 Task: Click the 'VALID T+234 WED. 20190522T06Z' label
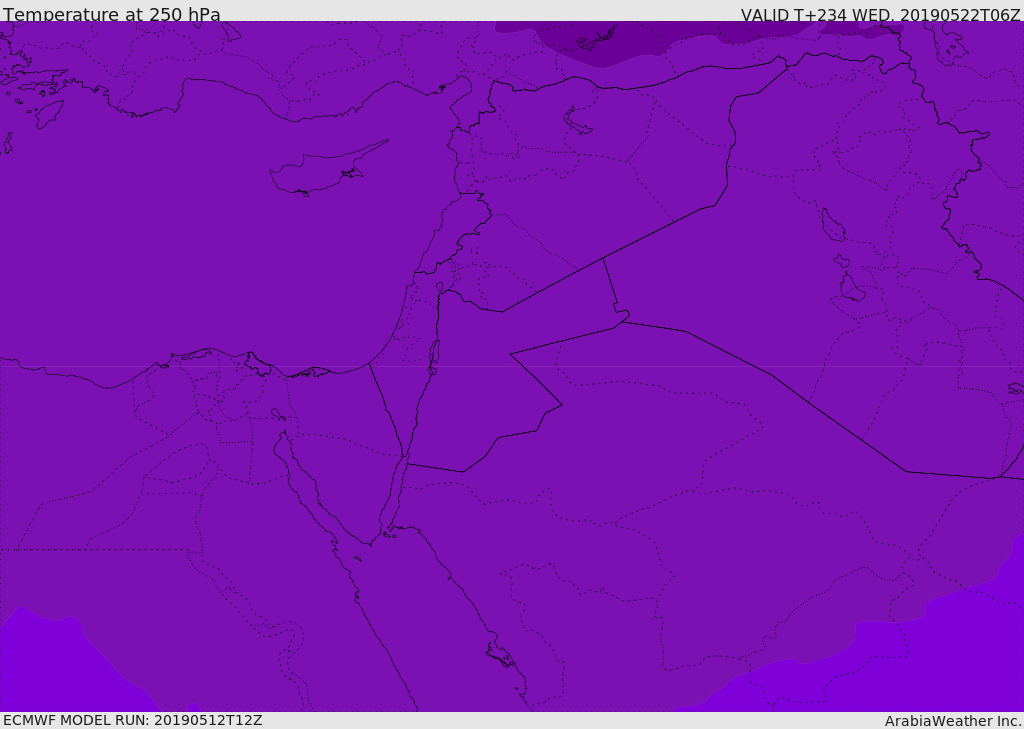(880, 14)
